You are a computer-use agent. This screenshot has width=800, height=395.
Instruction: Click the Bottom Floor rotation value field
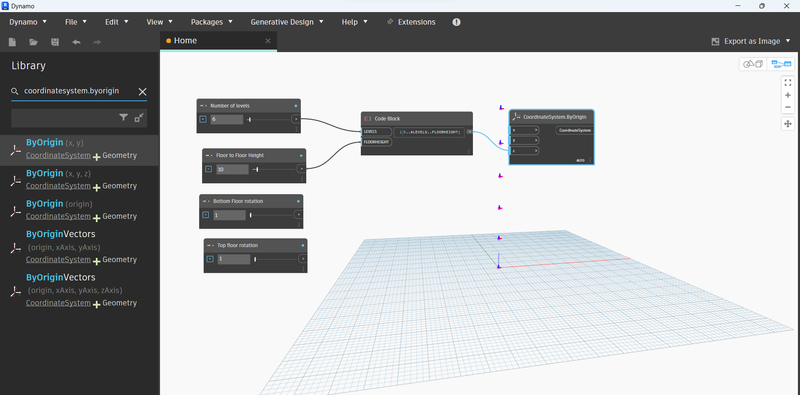point(229,215)
